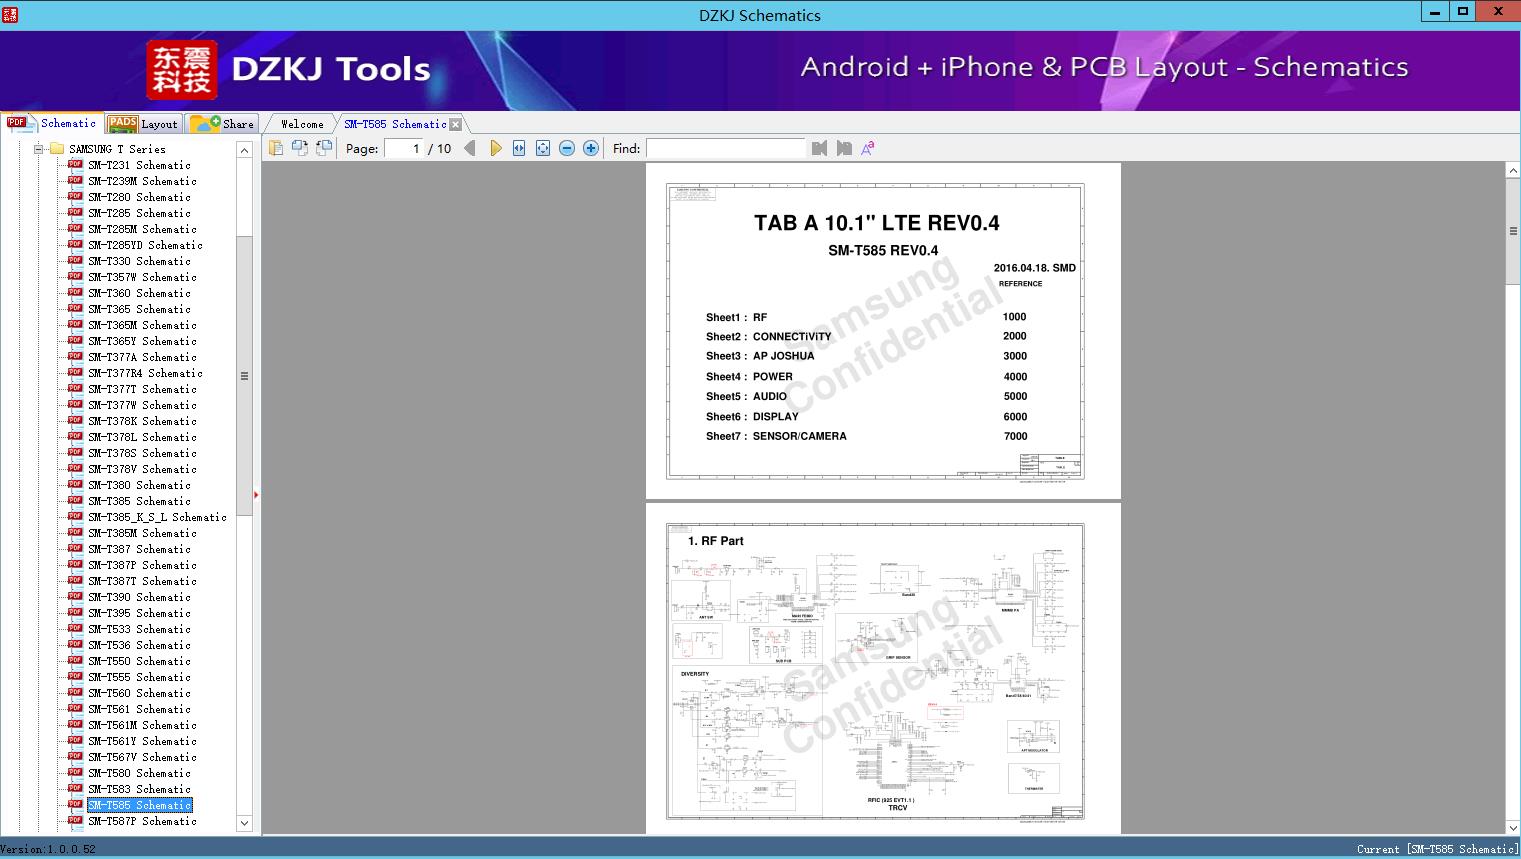Select SM-T567V Schematic tree item
This screenshot has height=859, width=1521.
(142, 757)
